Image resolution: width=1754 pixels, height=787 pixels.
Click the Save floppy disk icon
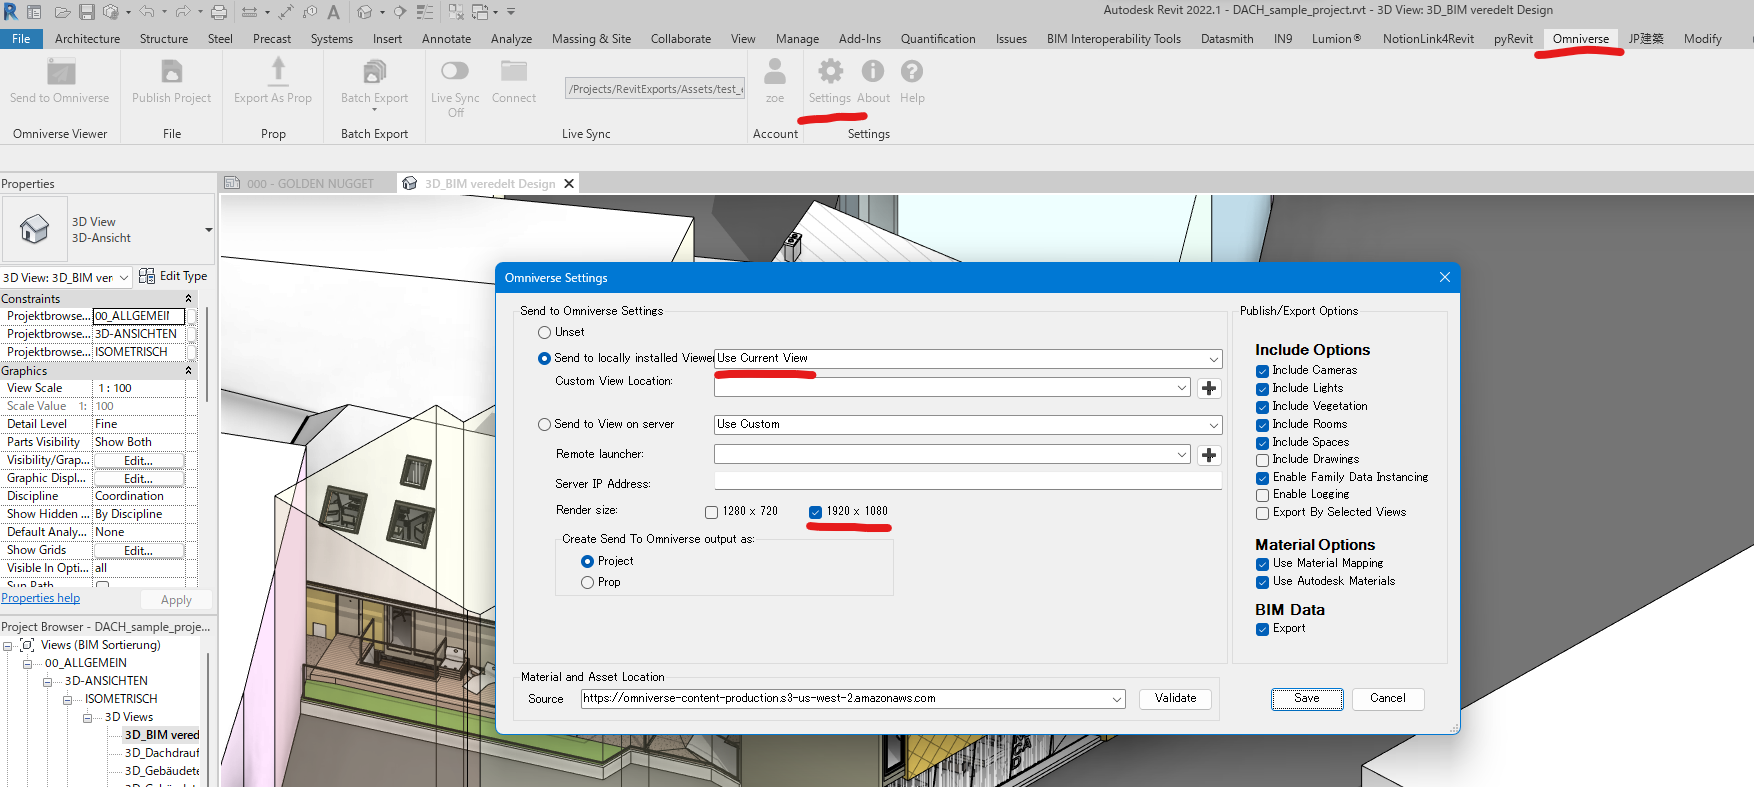click(x=87, y=12)
